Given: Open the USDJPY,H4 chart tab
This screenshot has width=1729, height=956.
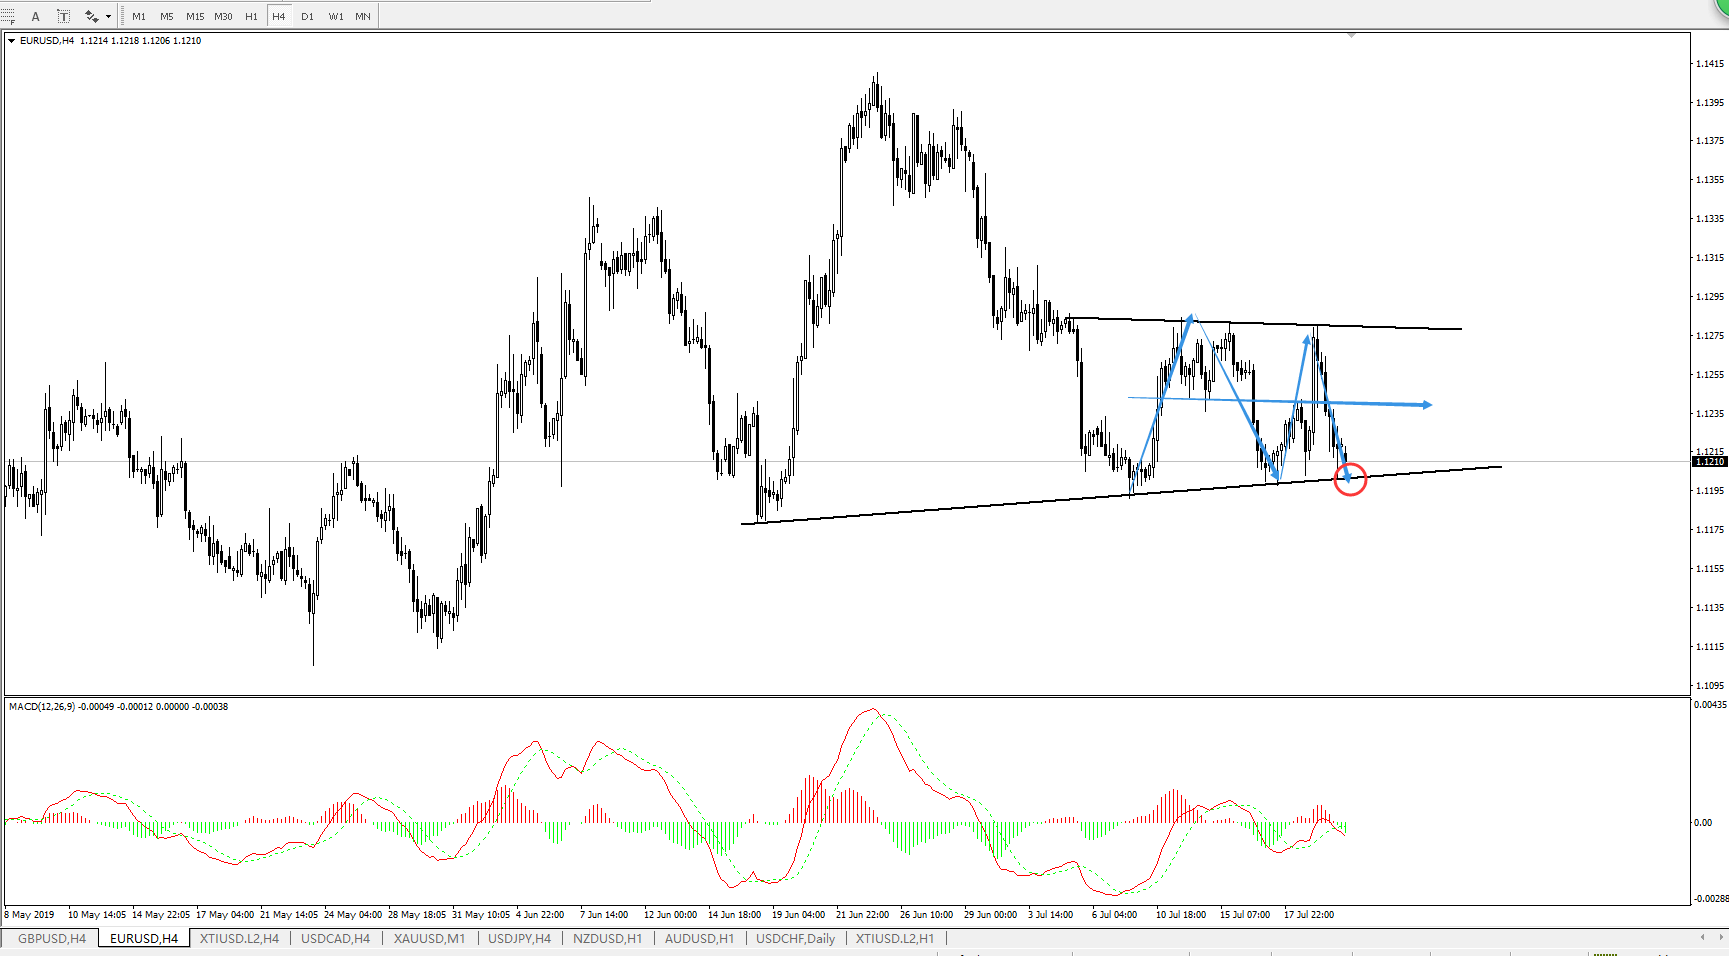Looking at the screenshot, I should coord(519,938).
